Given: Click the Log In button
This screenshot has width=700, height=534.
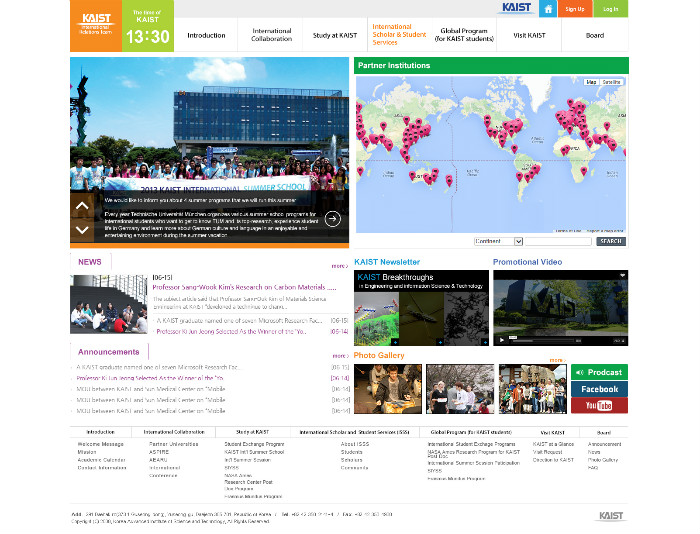Looking at the screenshot, I should (x=610, y=9).
